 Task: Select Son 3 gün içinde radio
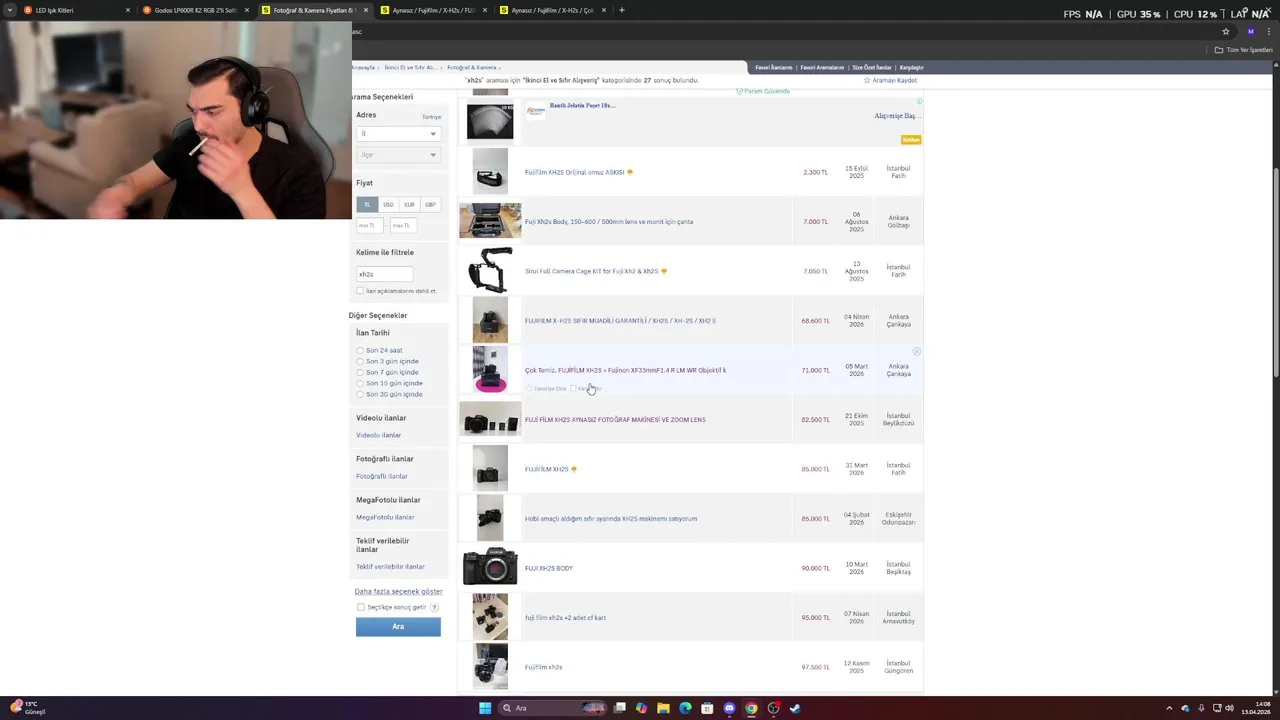tap(360, 361)
